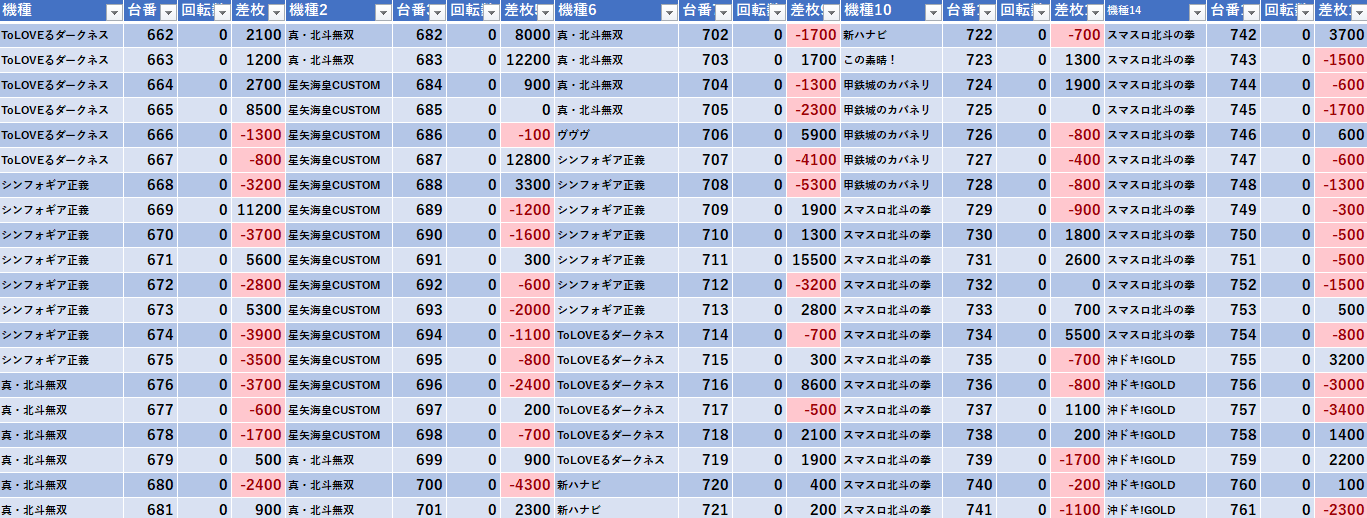Select the ヴヴヴ machine name cell
The height and width of the screenshot is (518, 1367).
click(x=616, y=135)
